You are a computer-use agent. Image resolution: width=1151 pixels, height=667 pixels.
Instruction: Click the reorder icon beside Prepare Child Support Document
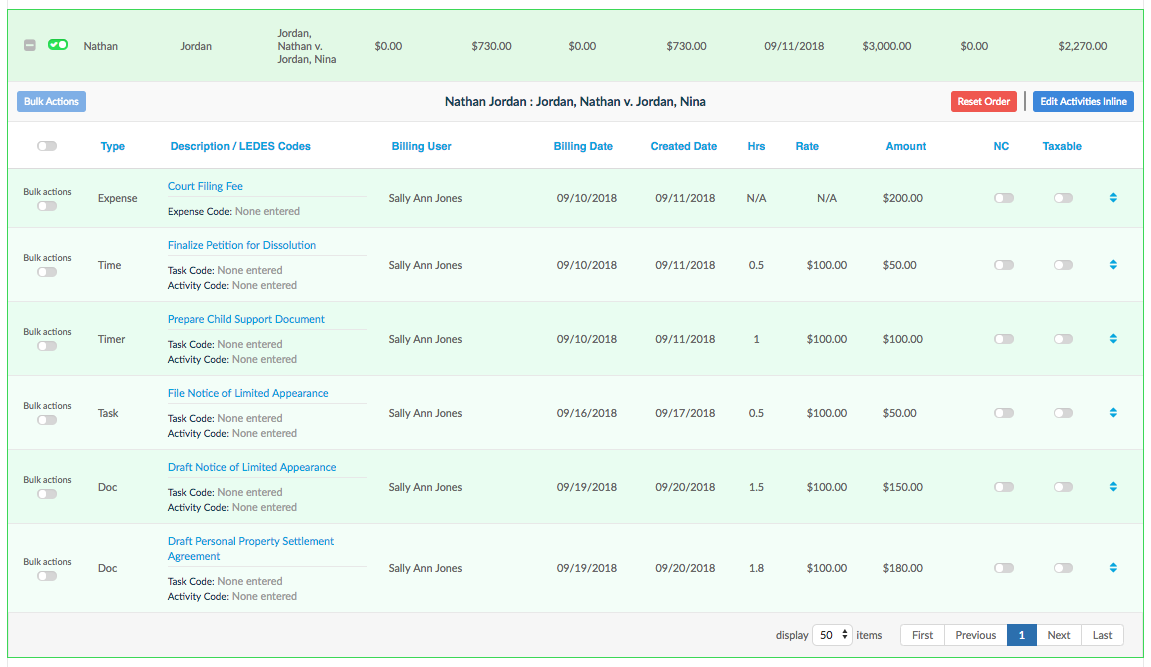1113,339
